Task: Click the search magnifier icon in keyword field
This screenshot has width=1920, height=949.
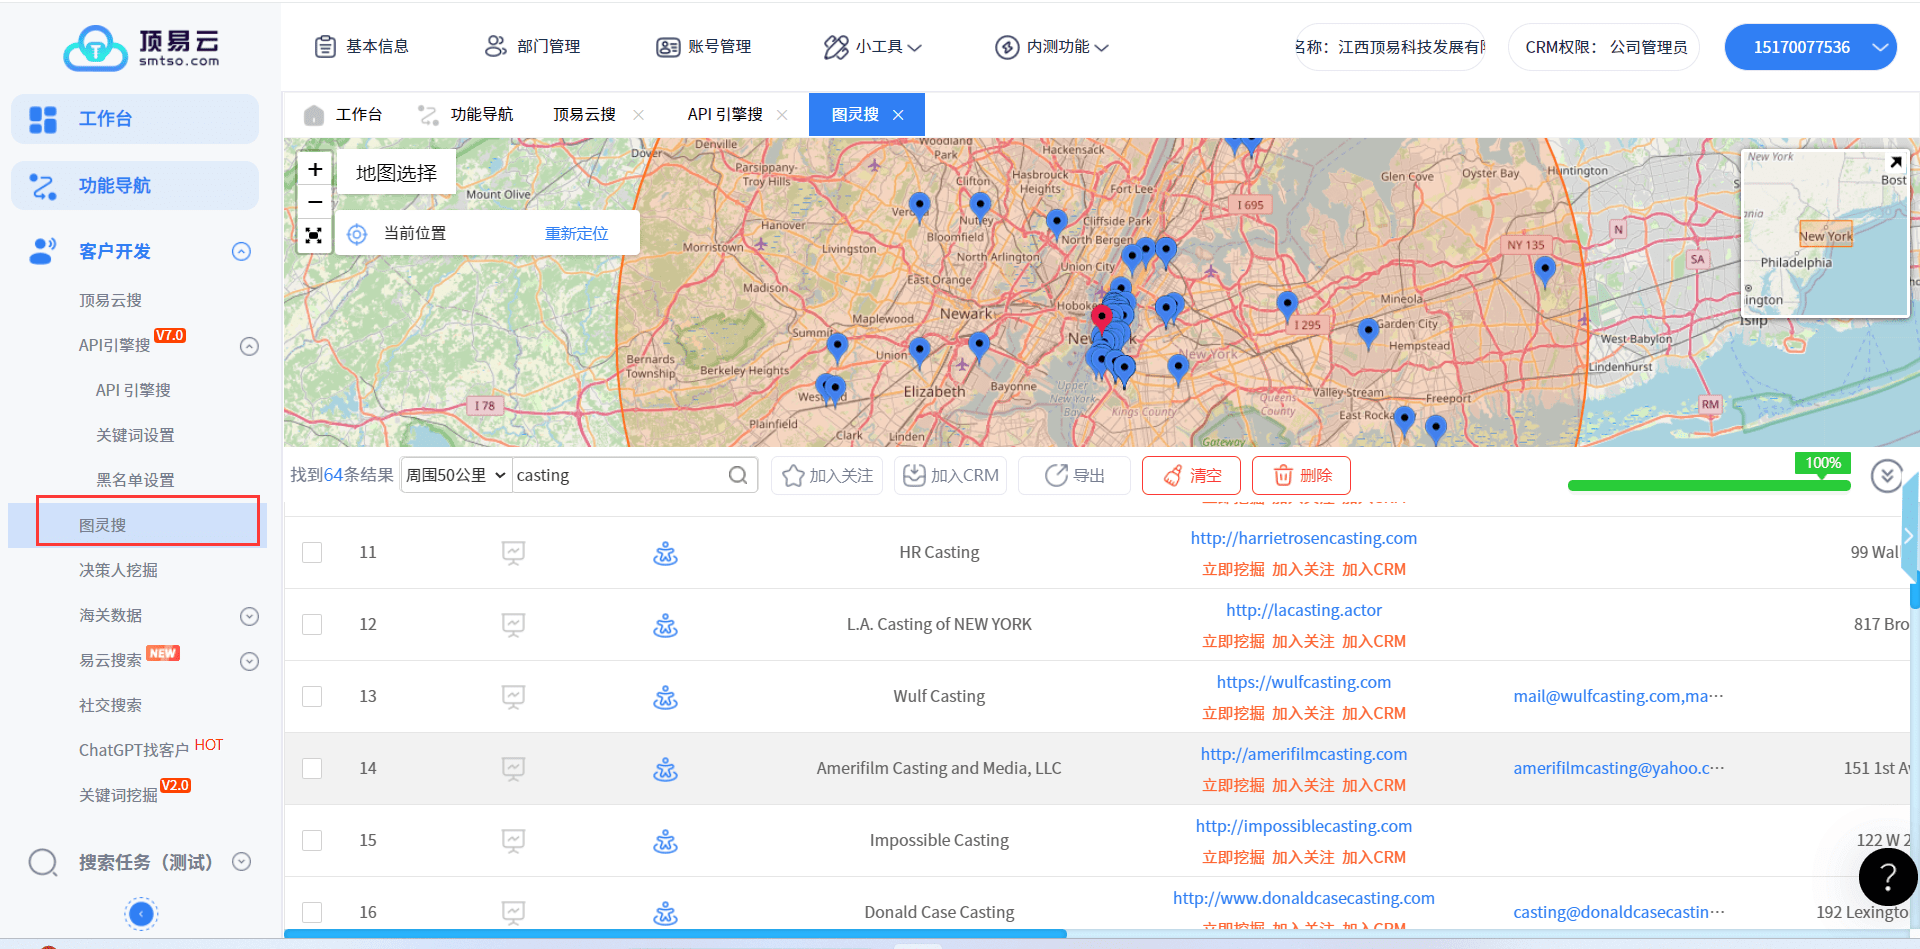Action: pyautogui.click(x=738, y=475)
